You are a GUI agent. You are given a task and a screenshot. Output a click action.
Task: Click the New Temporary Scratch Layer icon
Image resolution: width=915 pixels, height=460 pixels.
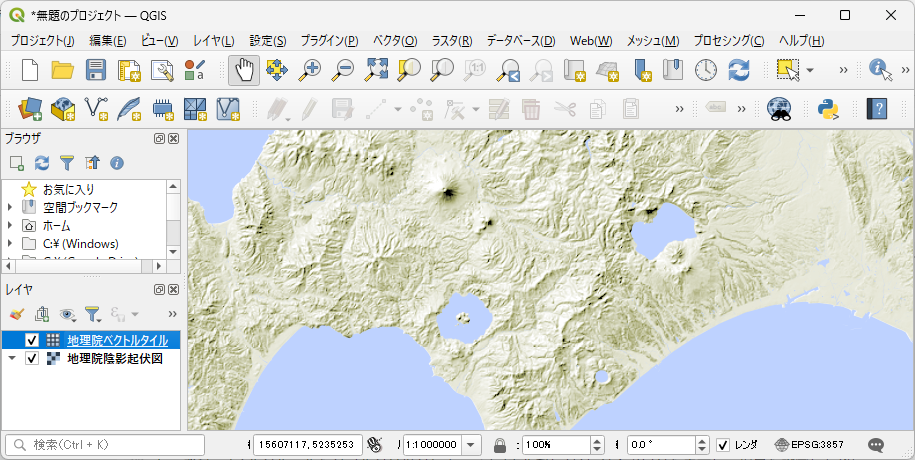(x=162, y=109)
